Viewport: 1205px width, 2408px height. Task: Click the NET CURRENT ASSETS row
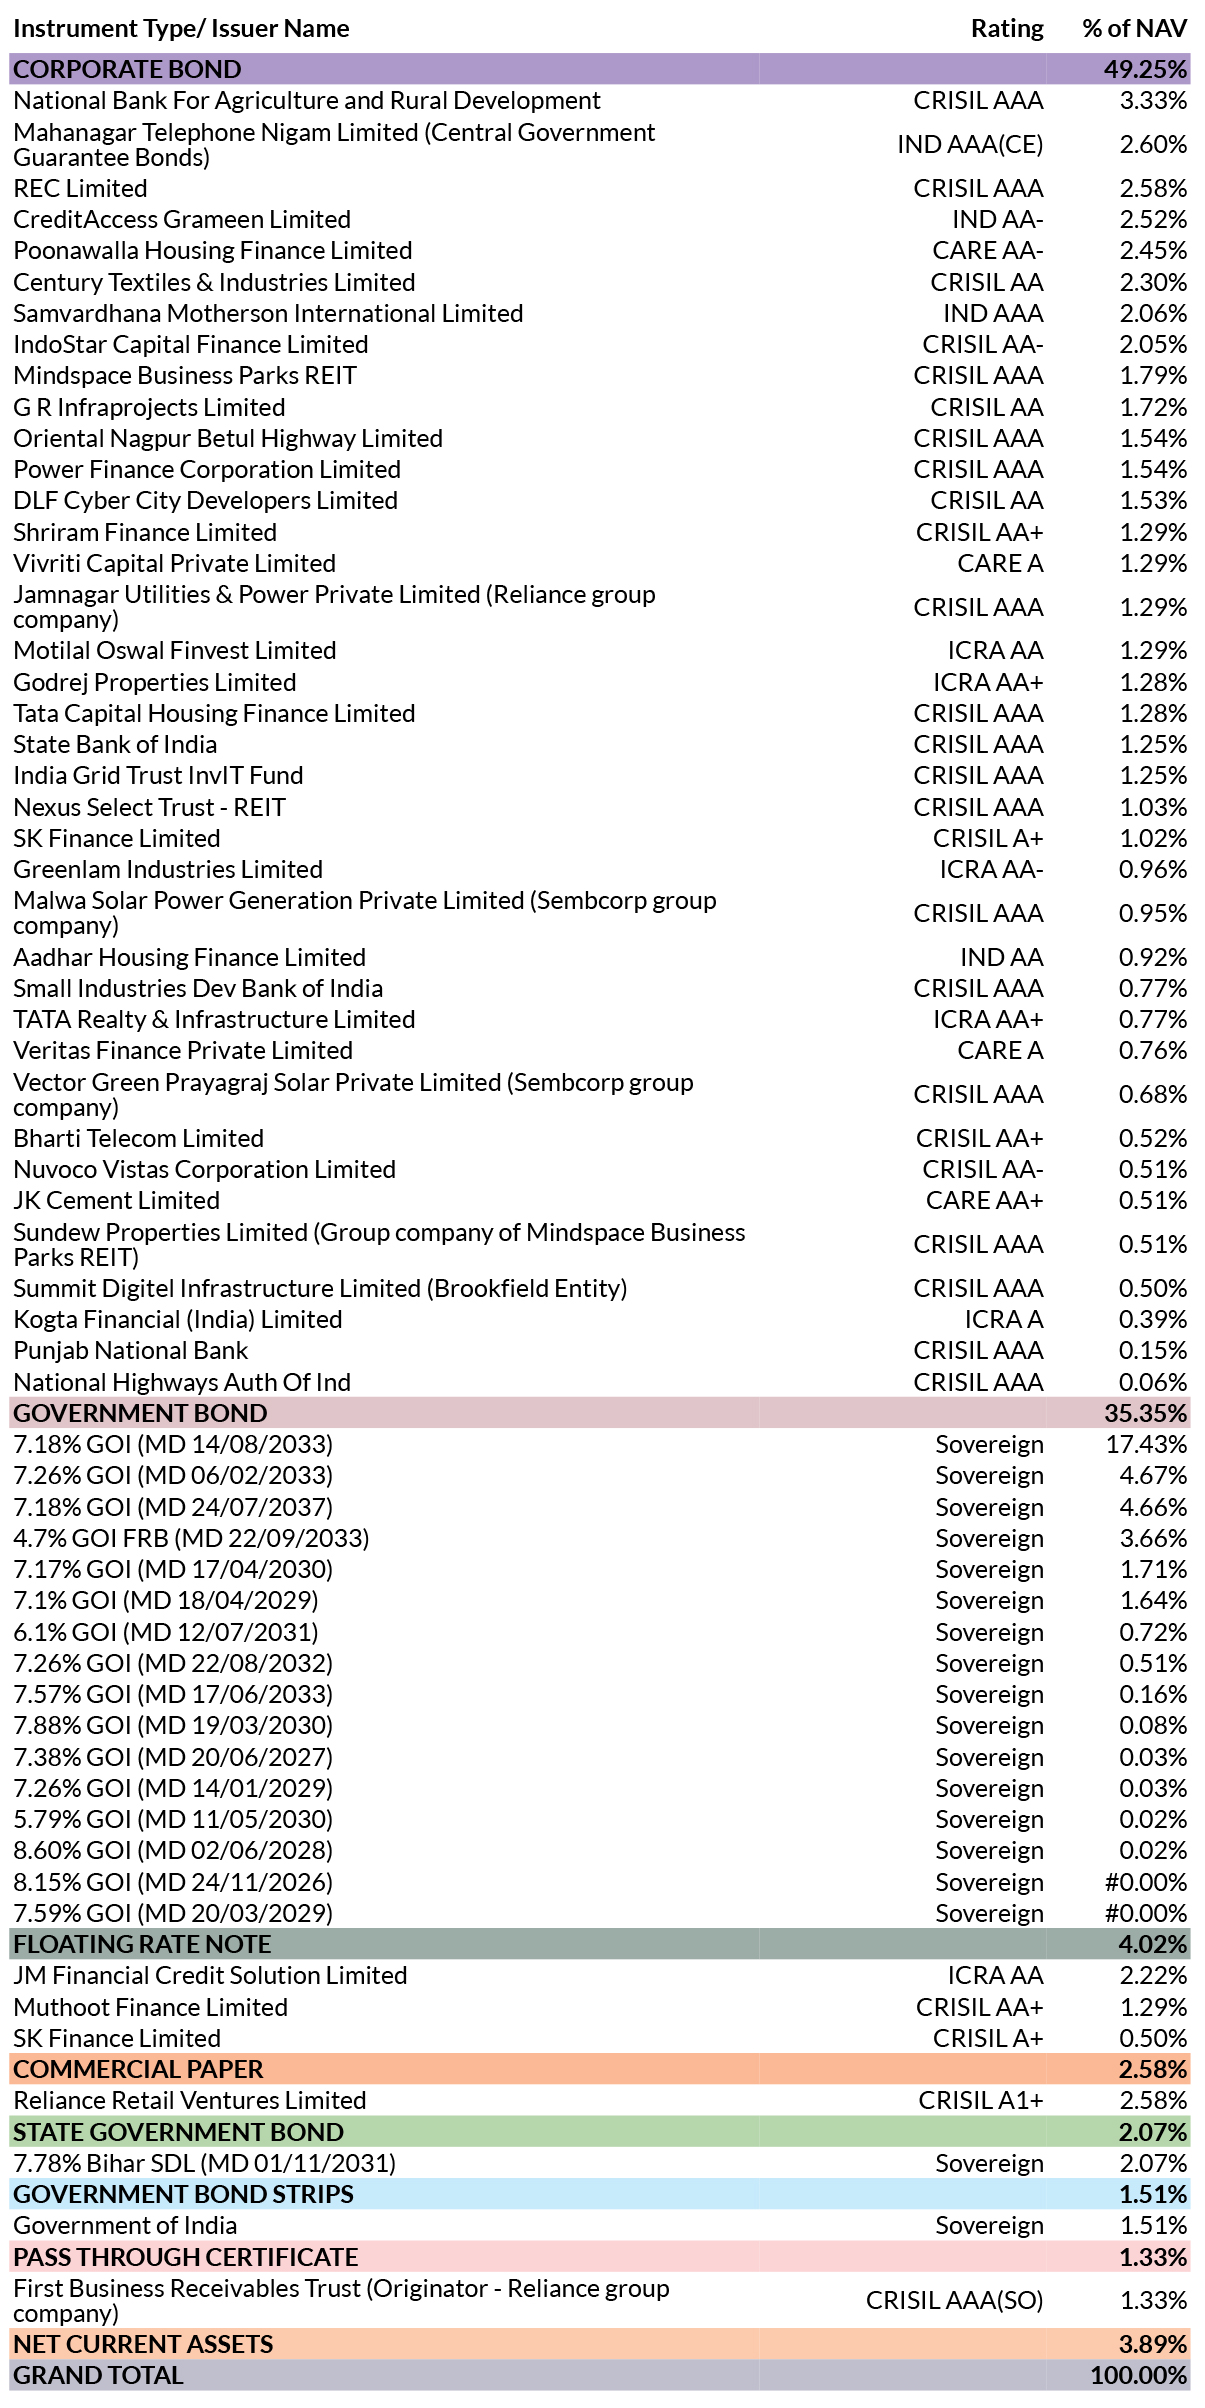tap(600, 2344)
